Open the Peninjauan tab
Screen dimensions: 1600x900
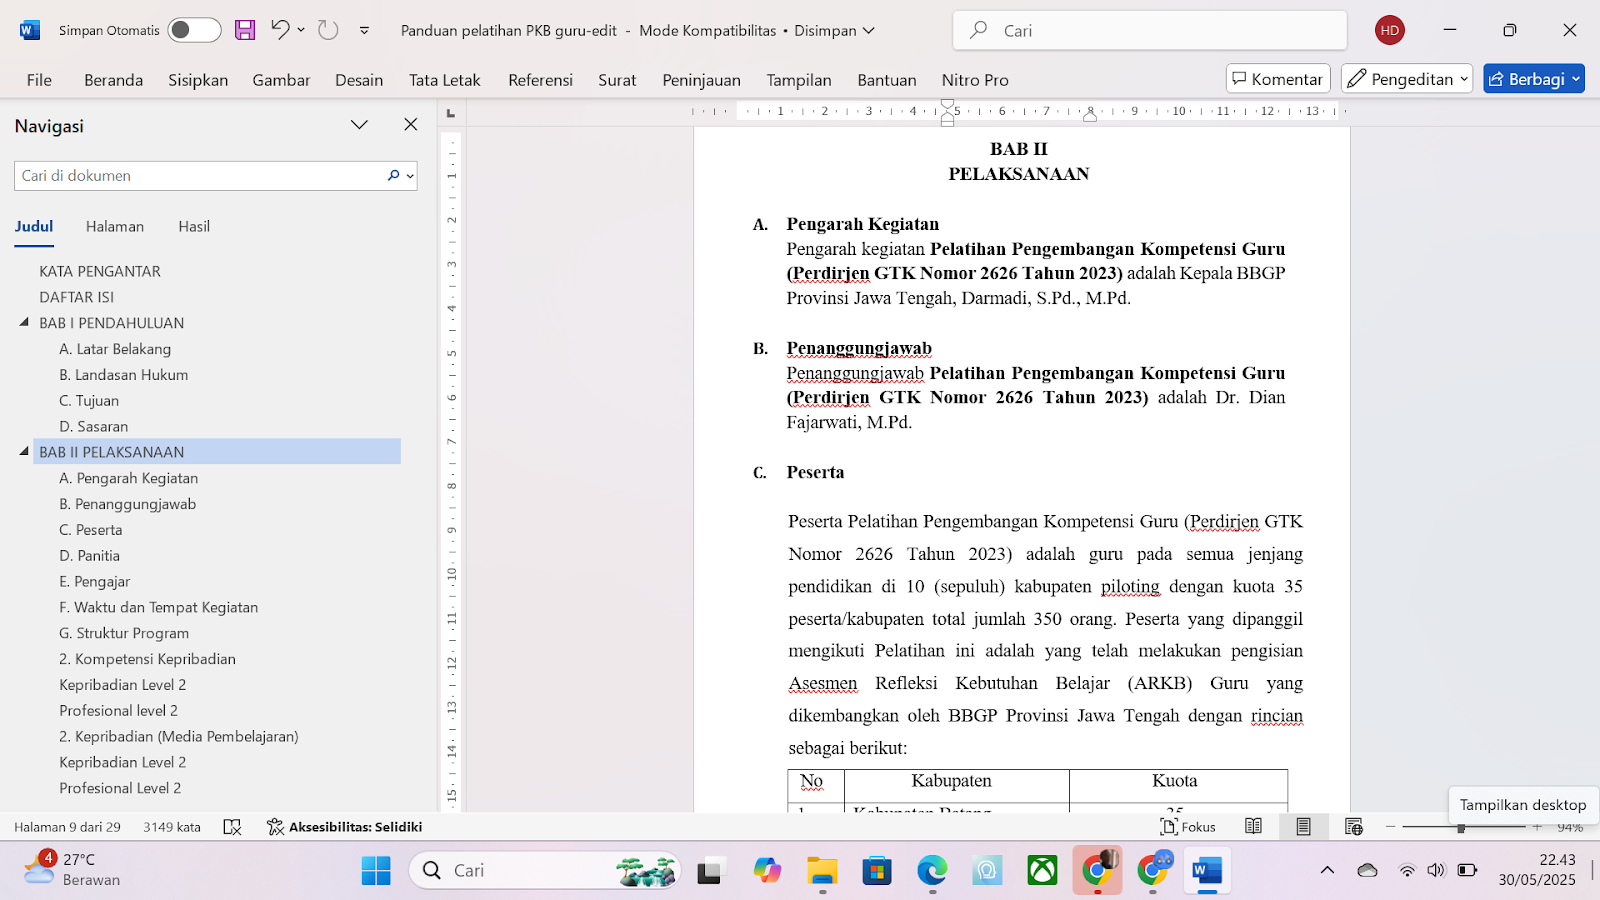point(701,80)
